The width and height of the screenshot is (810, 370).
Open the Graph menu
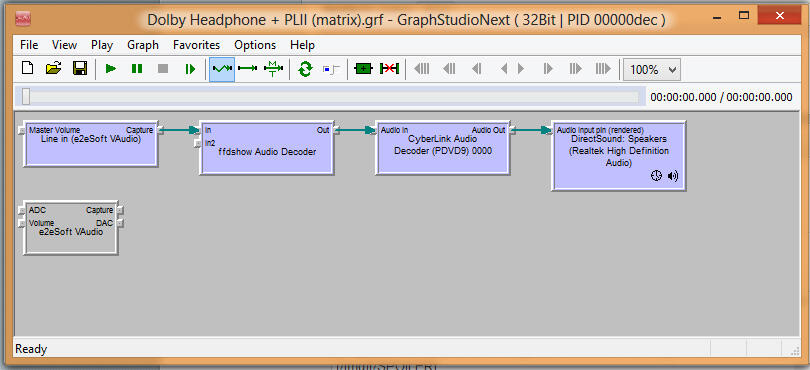pyautogui.click(x=143, y=45)
